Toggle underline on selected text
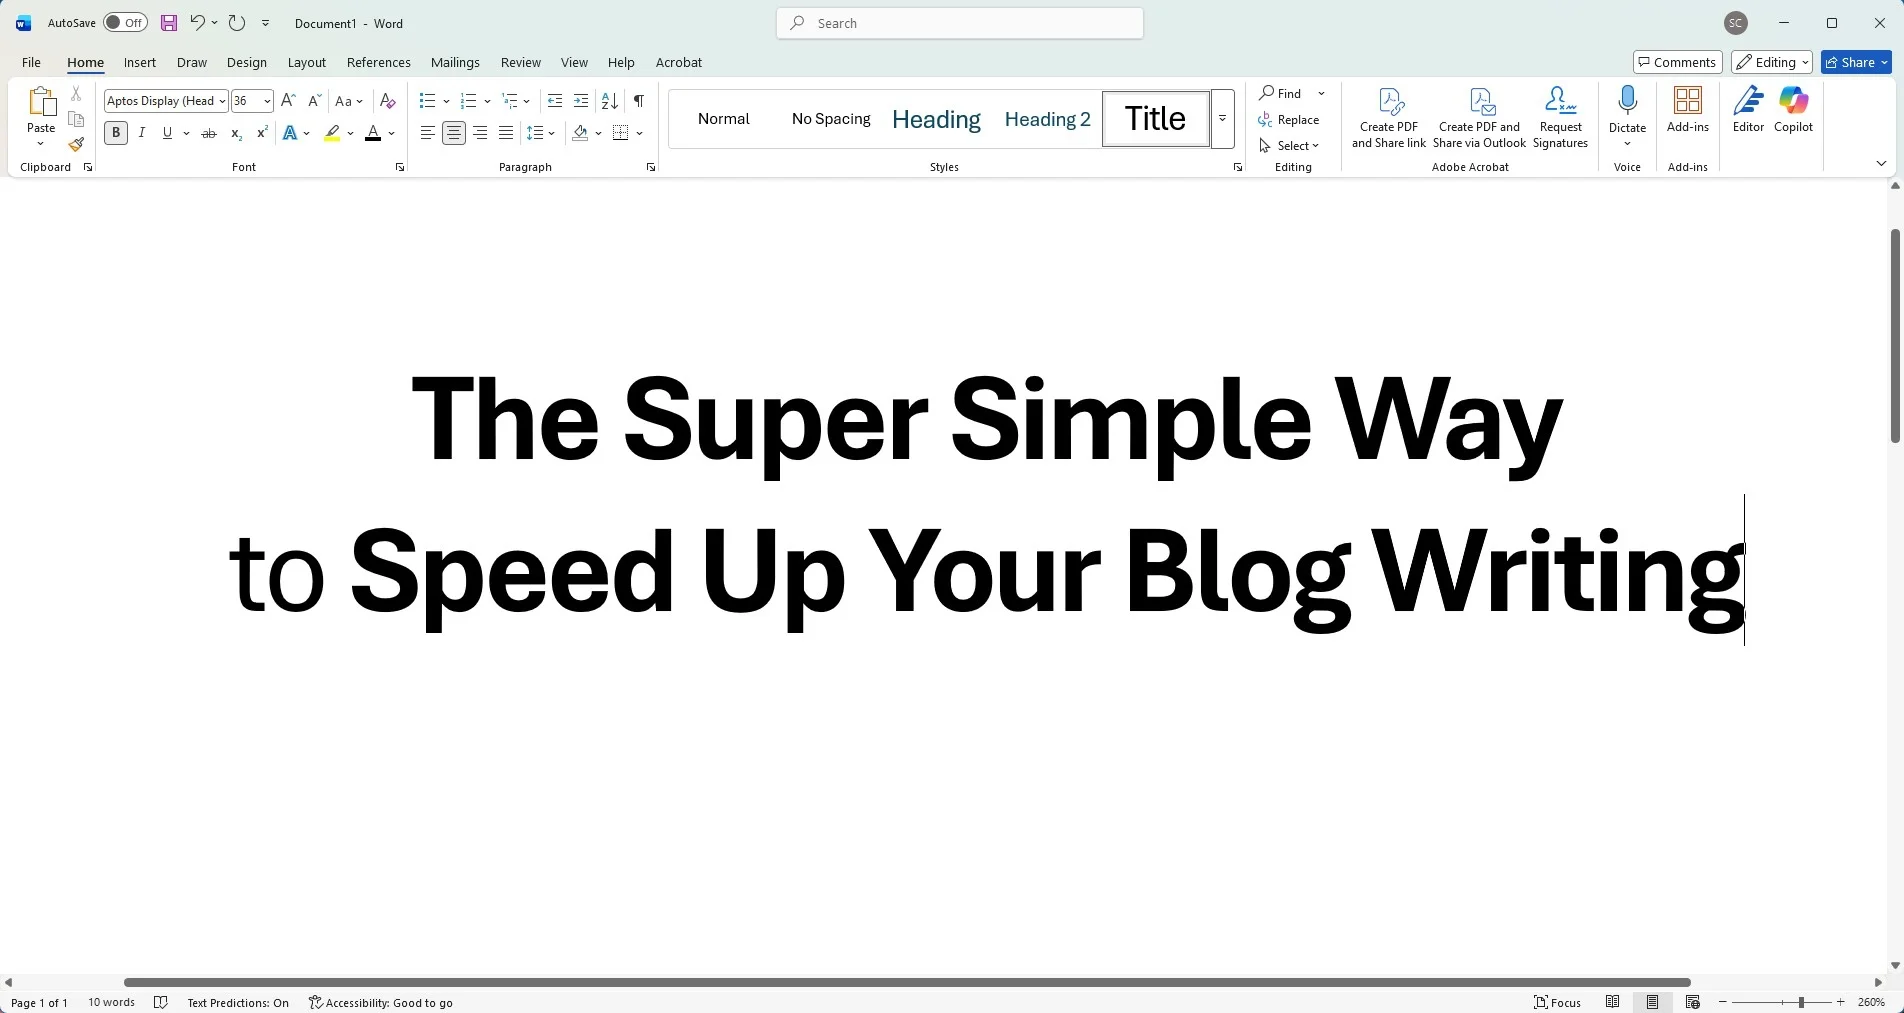Image resolution: width=1904 pixels, height=1013 pixels. (166, 132)
